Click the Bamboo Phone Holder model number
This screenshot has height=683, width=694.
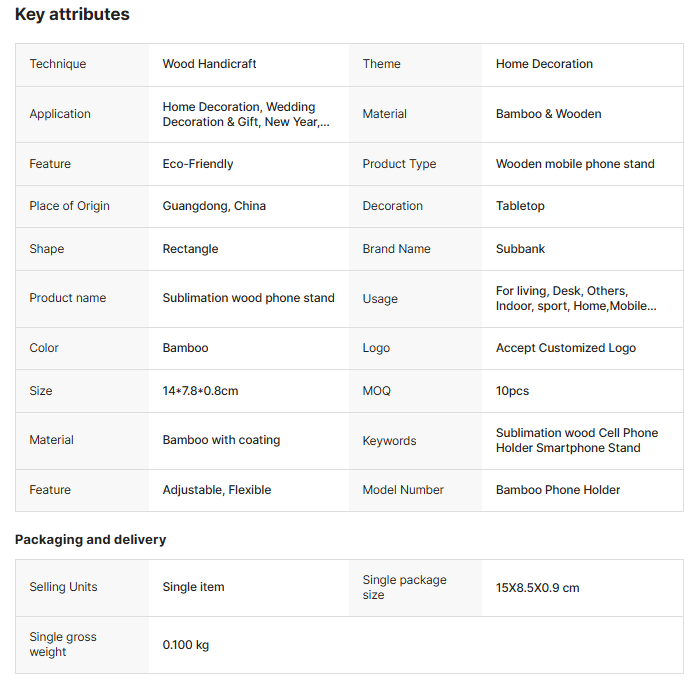click(558, 490)
